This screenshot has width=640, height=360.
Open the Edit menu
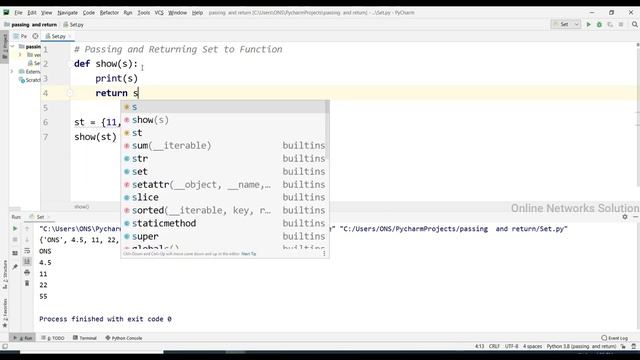(32, 13)
